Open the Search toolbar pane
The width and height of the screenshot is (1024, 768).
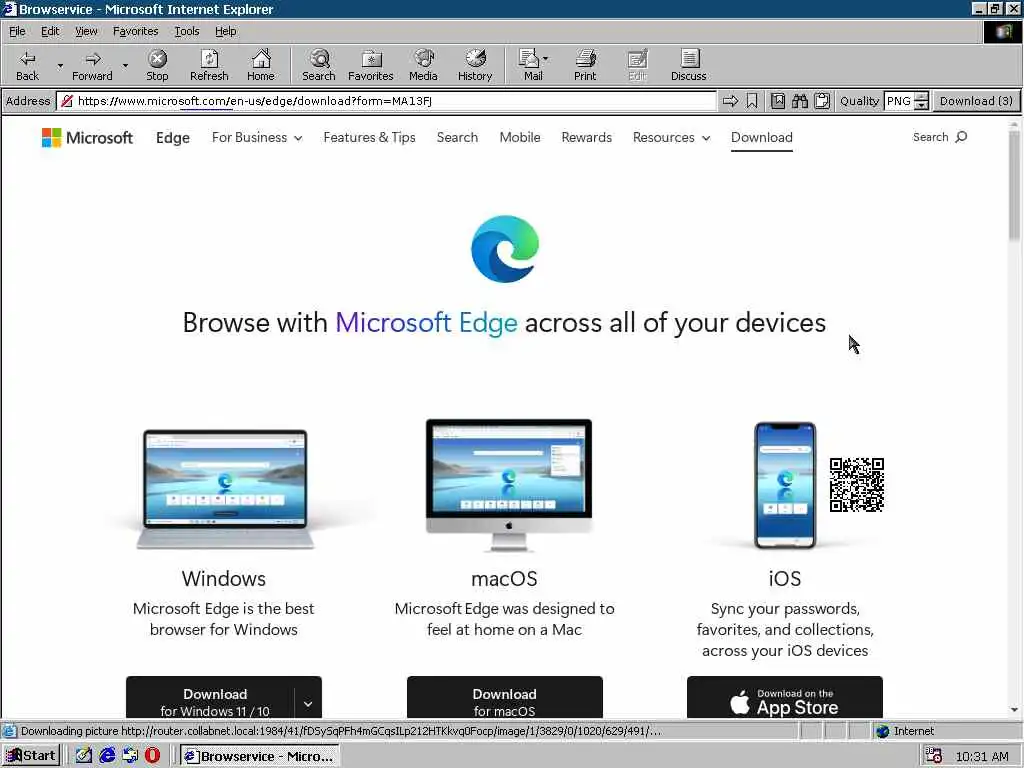(319, 65)
